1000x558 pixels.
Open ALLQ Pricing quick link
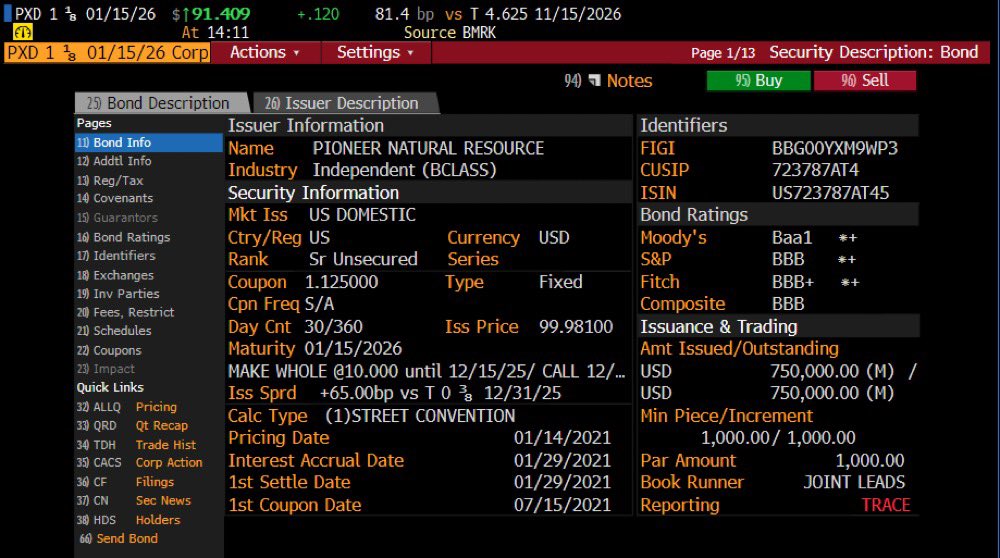pyautogui.click(x=126, y=407)
